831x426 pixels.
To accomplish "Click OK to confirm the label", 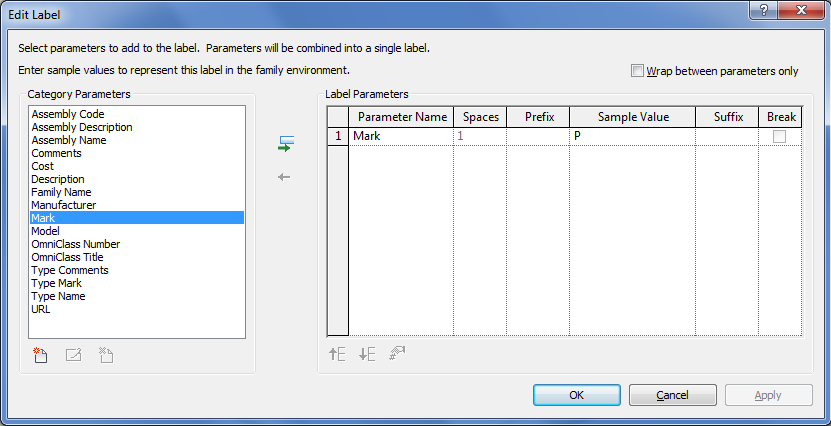I will click(x=576, y=395).
